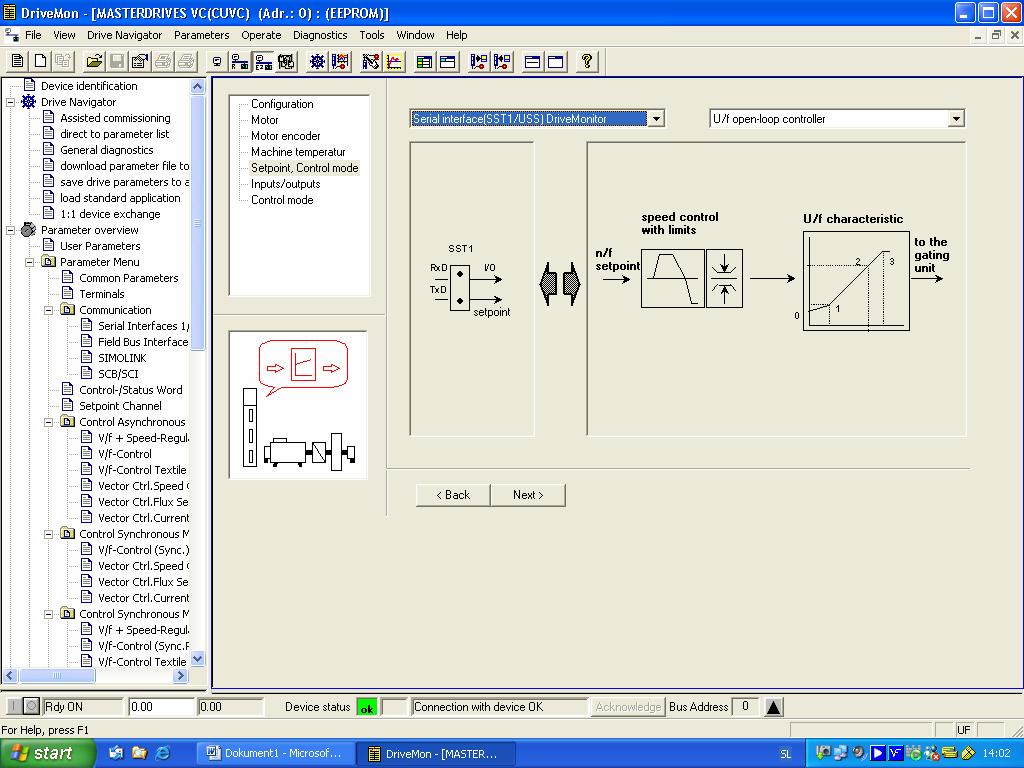This screenshot has width=1024, height=768.
Task: Click the folder quick launch icon in taskbar
Action: [139, 753]
